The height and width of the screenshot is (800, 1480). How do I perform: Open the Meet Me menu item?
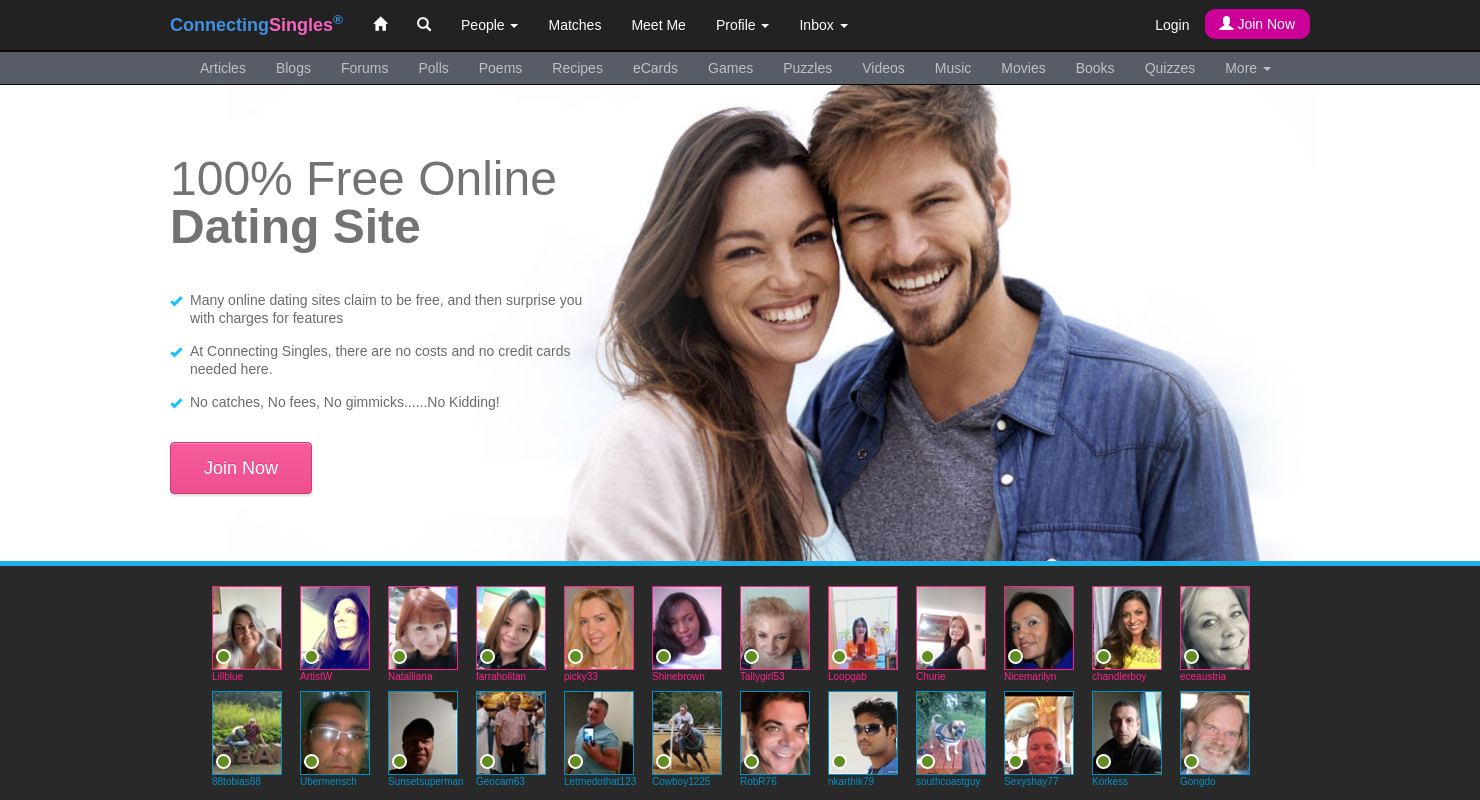(x=658, y=25)
